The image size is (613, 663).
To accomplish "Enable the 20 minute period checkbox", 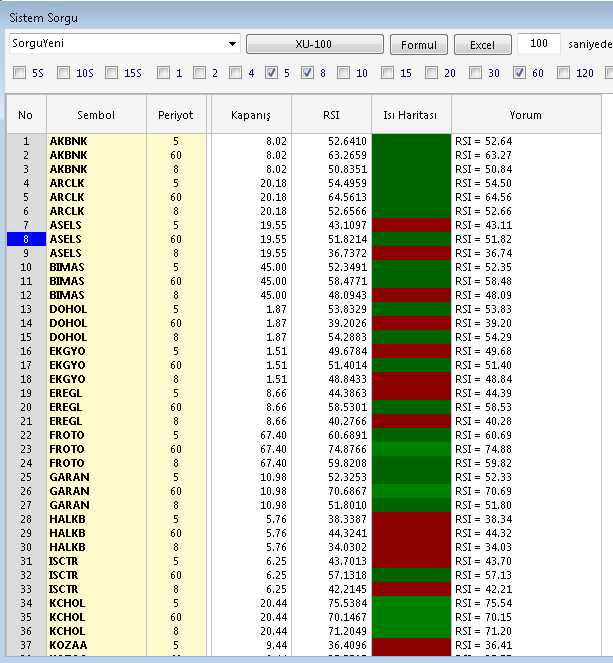I will (x=431, y=73).
